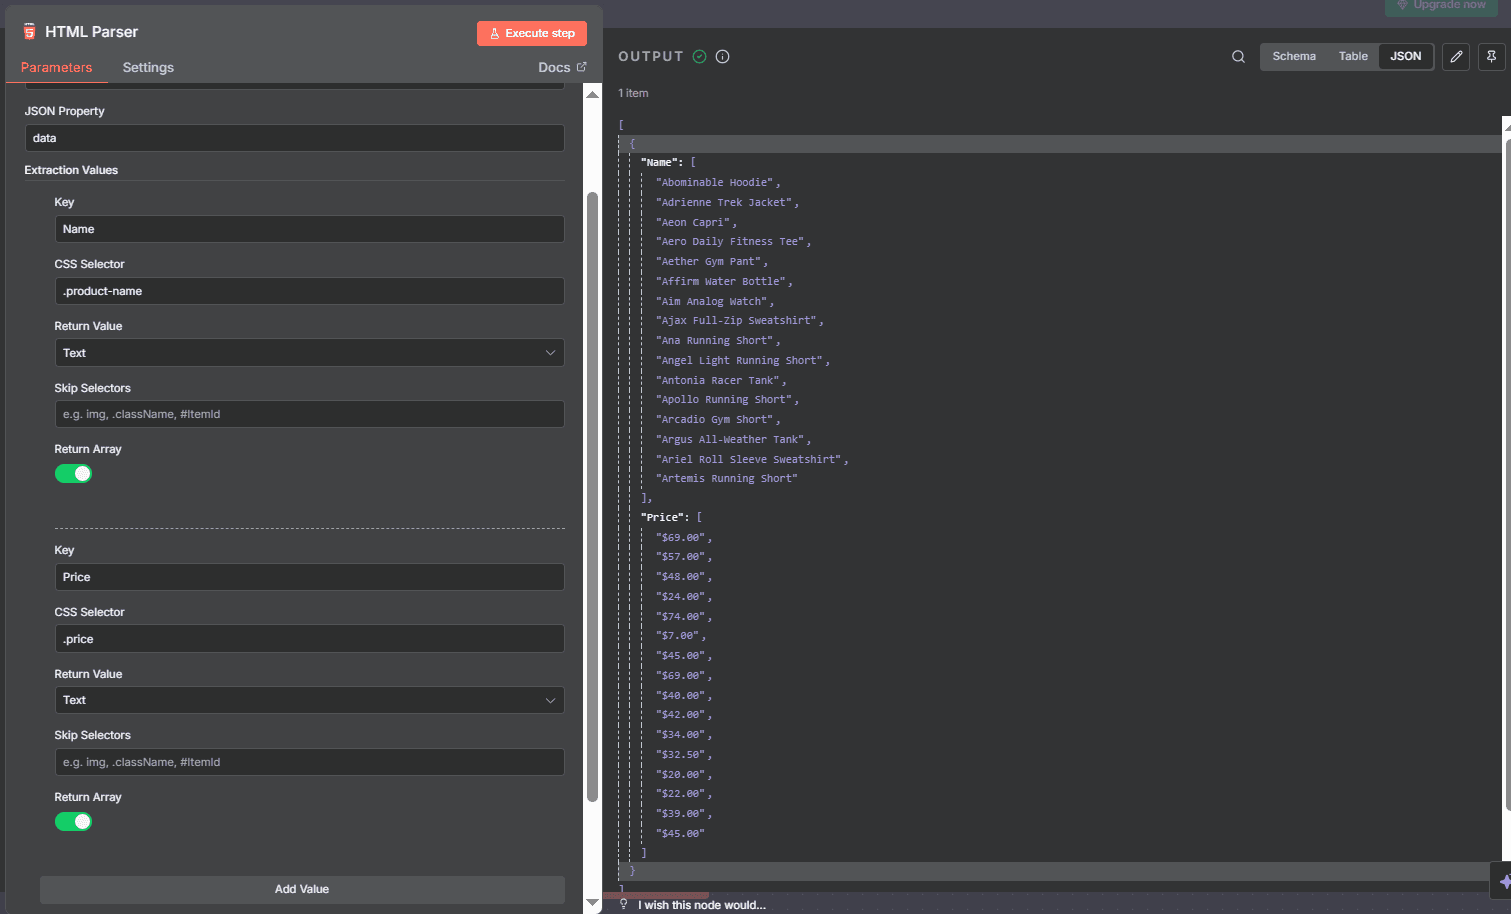Screen dimensions: 1511x914
Task: Toggle Return Array for the Name value
Action: [x=73, y=474]
